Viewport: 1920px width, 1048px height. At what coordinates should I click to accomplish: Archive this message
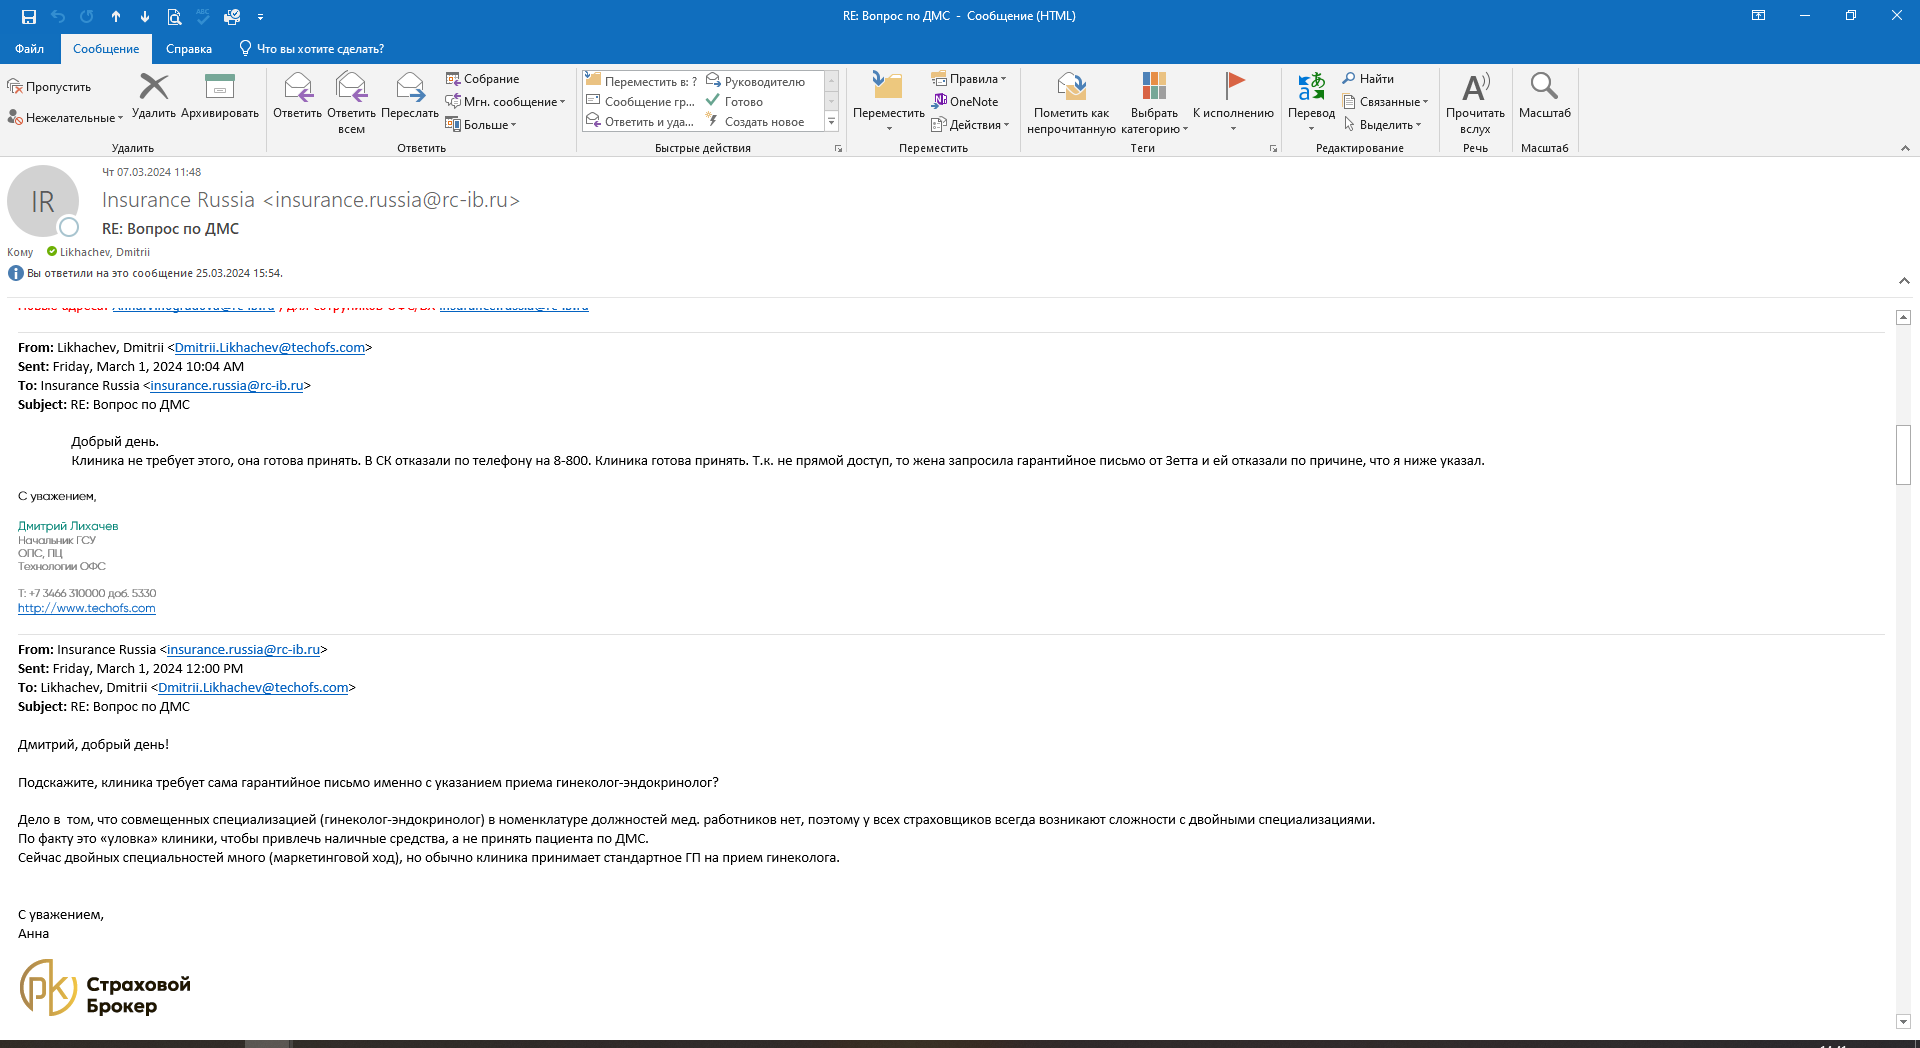point(219,96)
